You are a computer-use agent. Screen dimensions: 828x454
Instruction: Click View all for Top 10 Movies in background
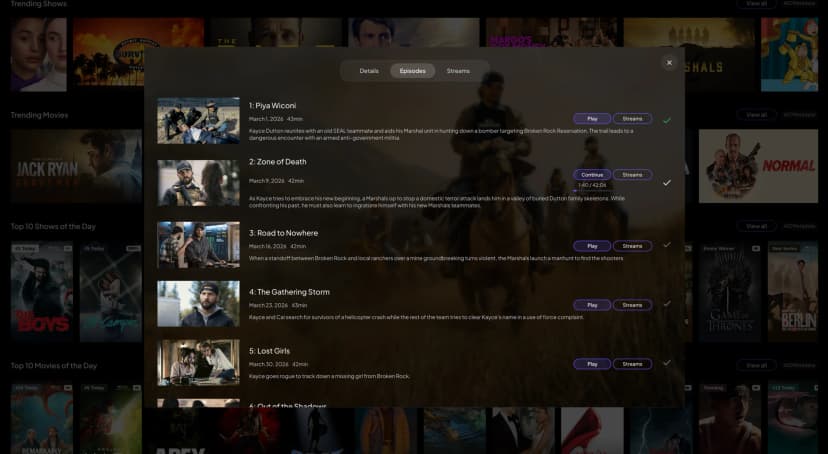(x=756, y=365)
